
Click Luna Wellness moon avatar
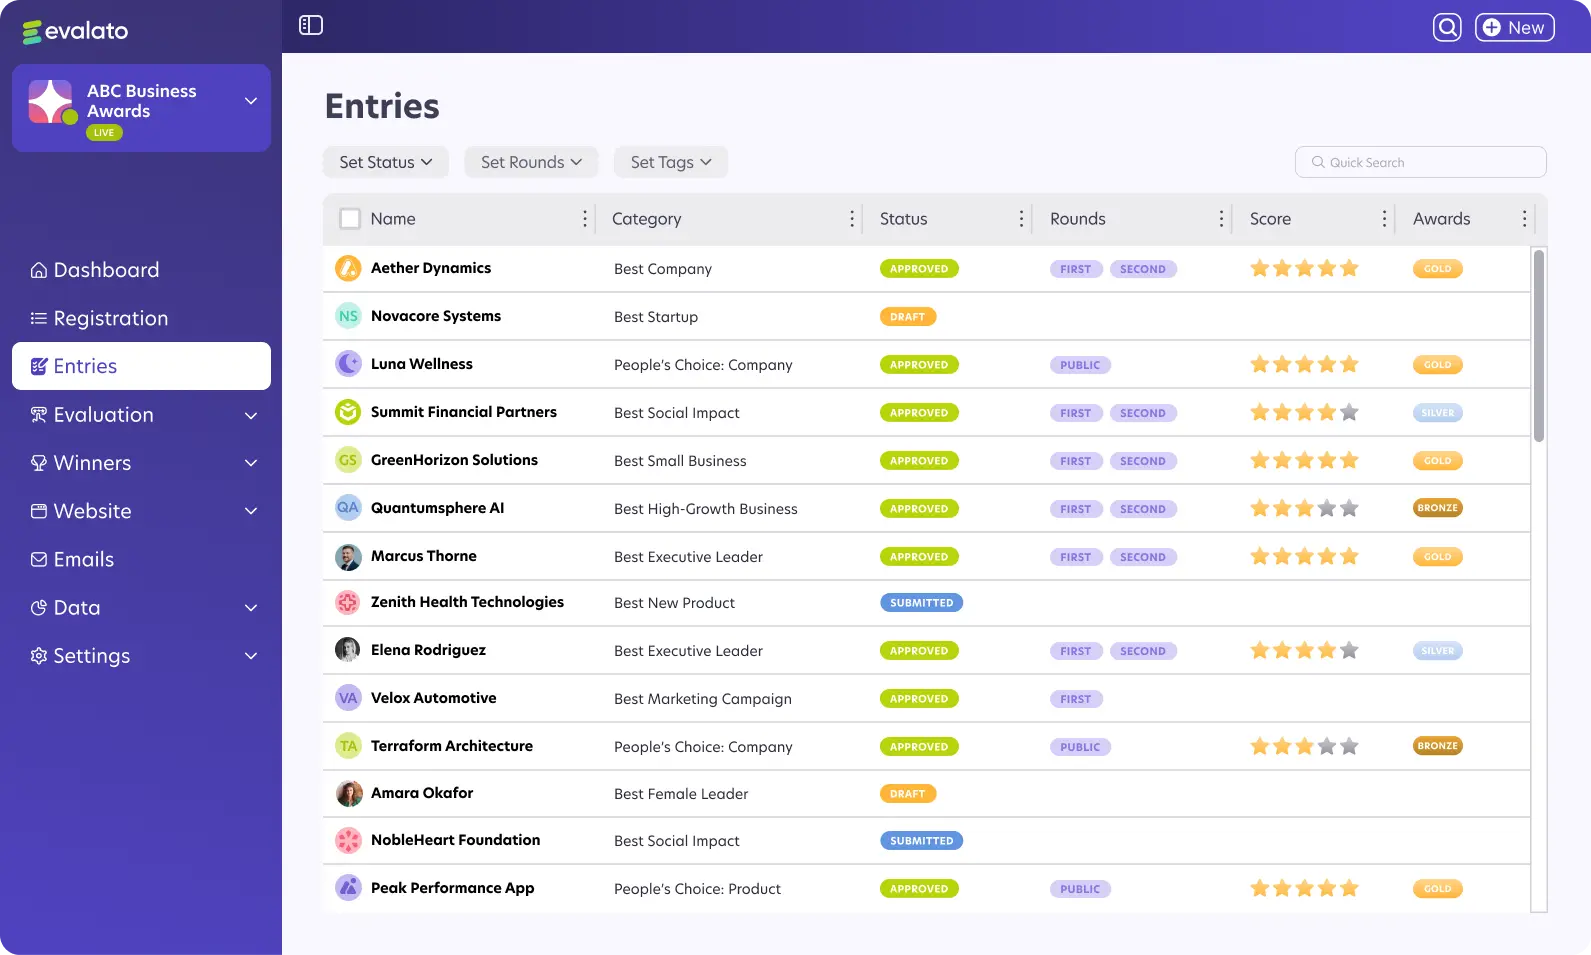tap(348, 364)
